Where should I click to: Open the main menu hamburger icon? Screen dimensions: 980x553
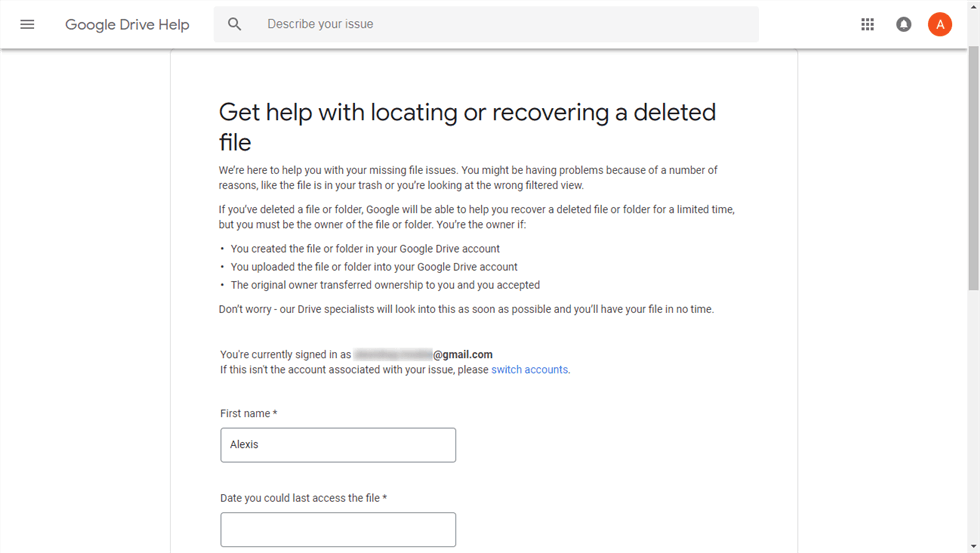click(27, 24)
